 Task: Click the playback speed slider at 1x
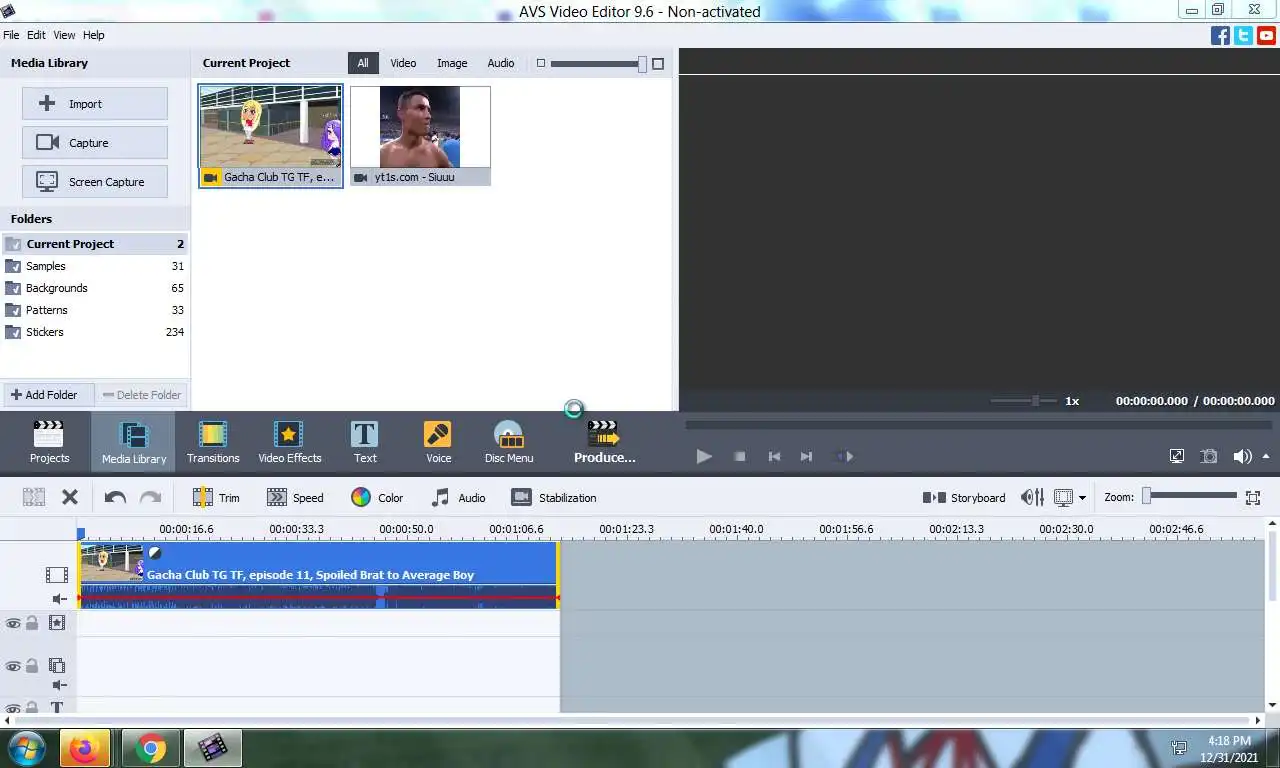point(1036,401)
